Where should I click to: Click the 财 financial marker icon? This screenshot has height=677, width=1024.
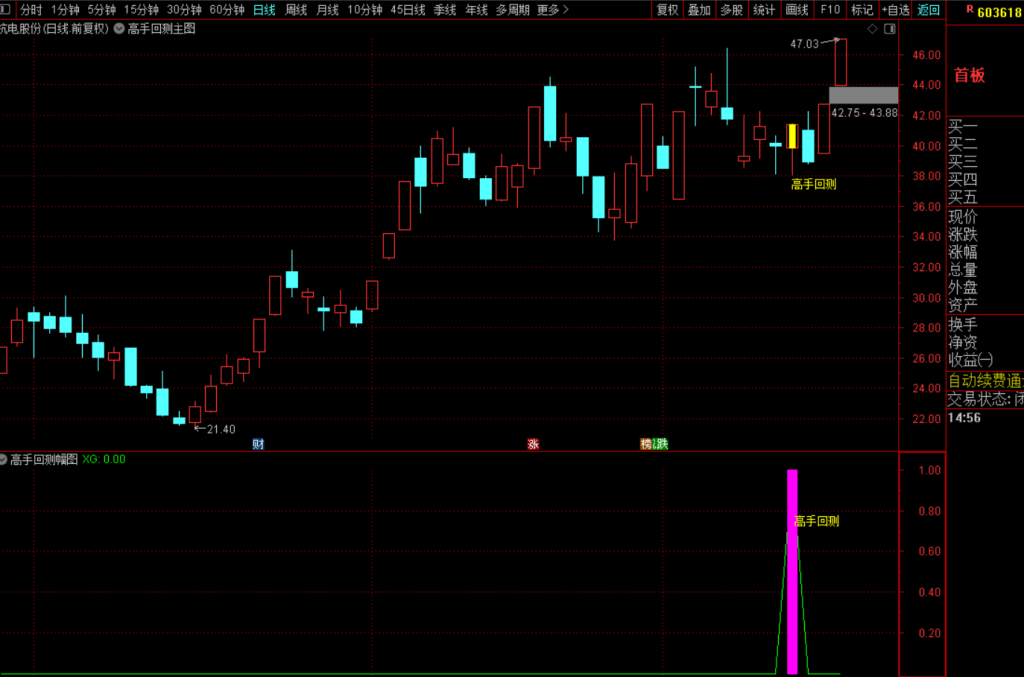258,444
